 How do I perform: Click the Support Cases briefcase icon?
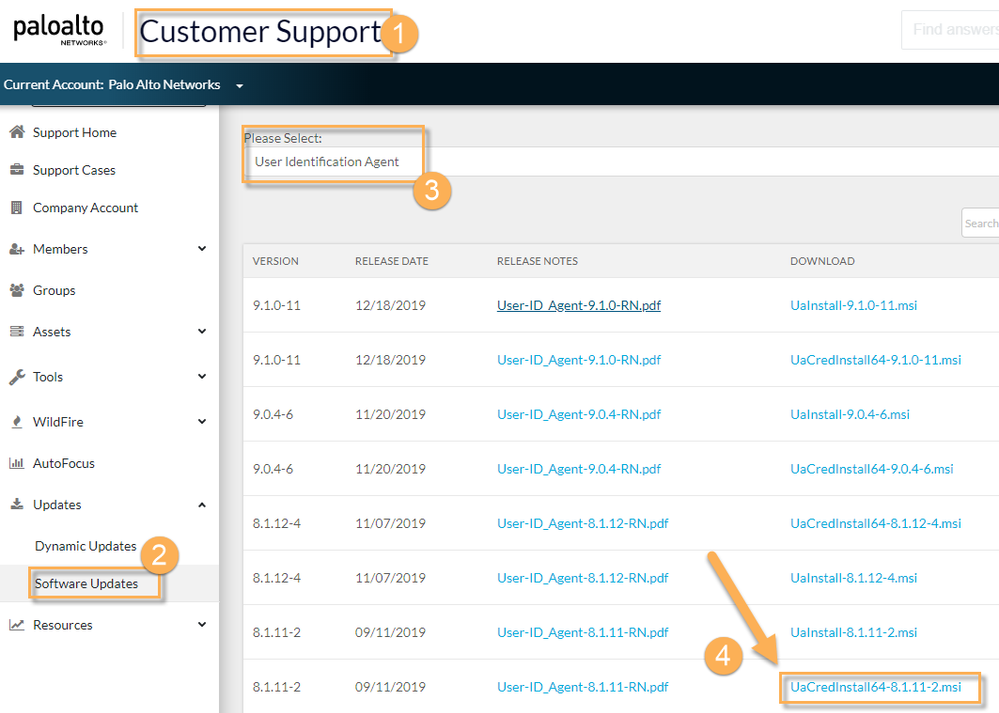[x=17, y=169]
